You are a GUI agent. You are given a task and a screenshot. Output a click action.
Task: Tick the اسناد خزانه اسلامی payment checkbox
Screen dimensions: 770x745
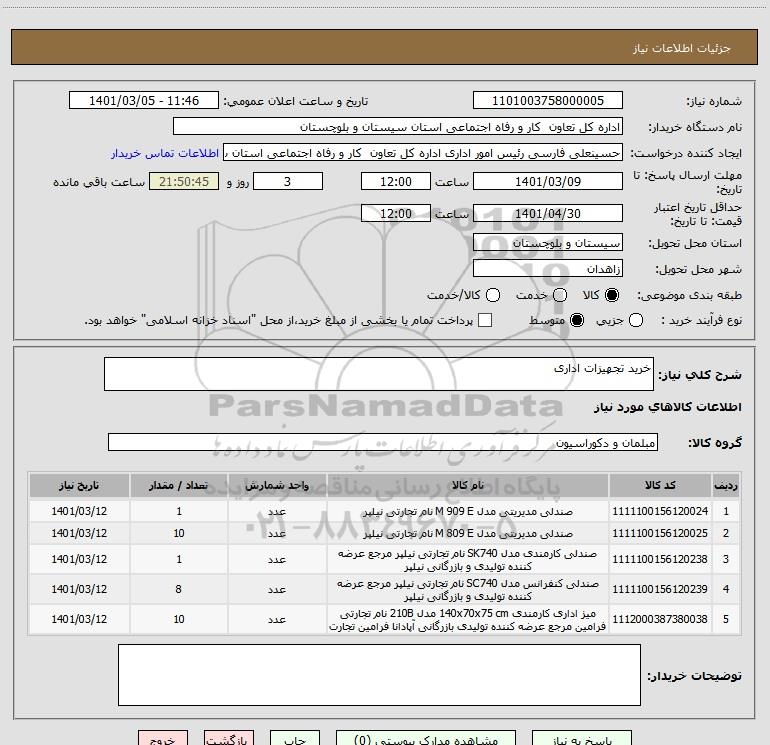click(485, 320)
